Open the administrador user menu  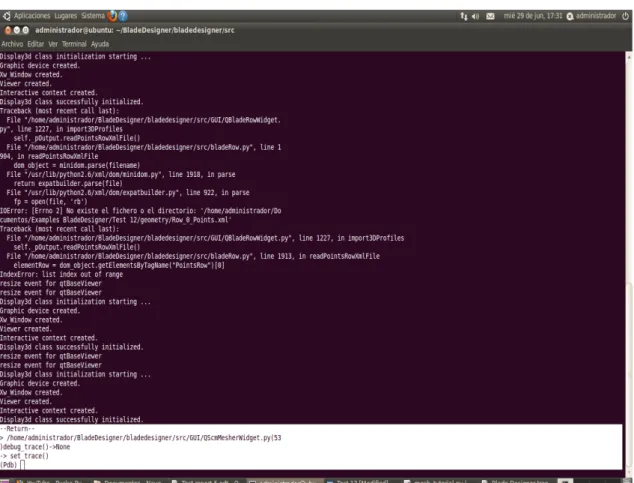[591, 16]
